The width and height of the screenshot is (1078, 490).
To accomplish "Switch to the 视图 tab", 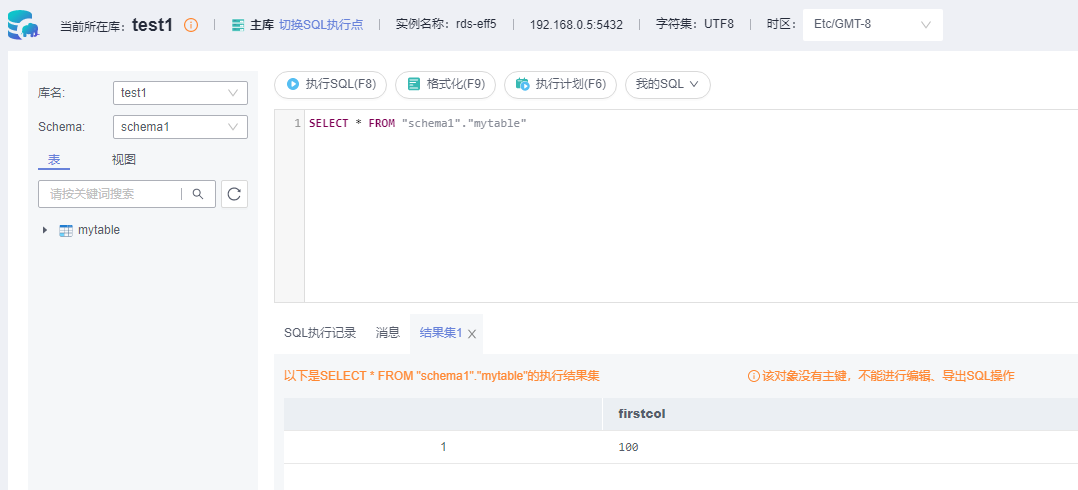I will point(124,159).
